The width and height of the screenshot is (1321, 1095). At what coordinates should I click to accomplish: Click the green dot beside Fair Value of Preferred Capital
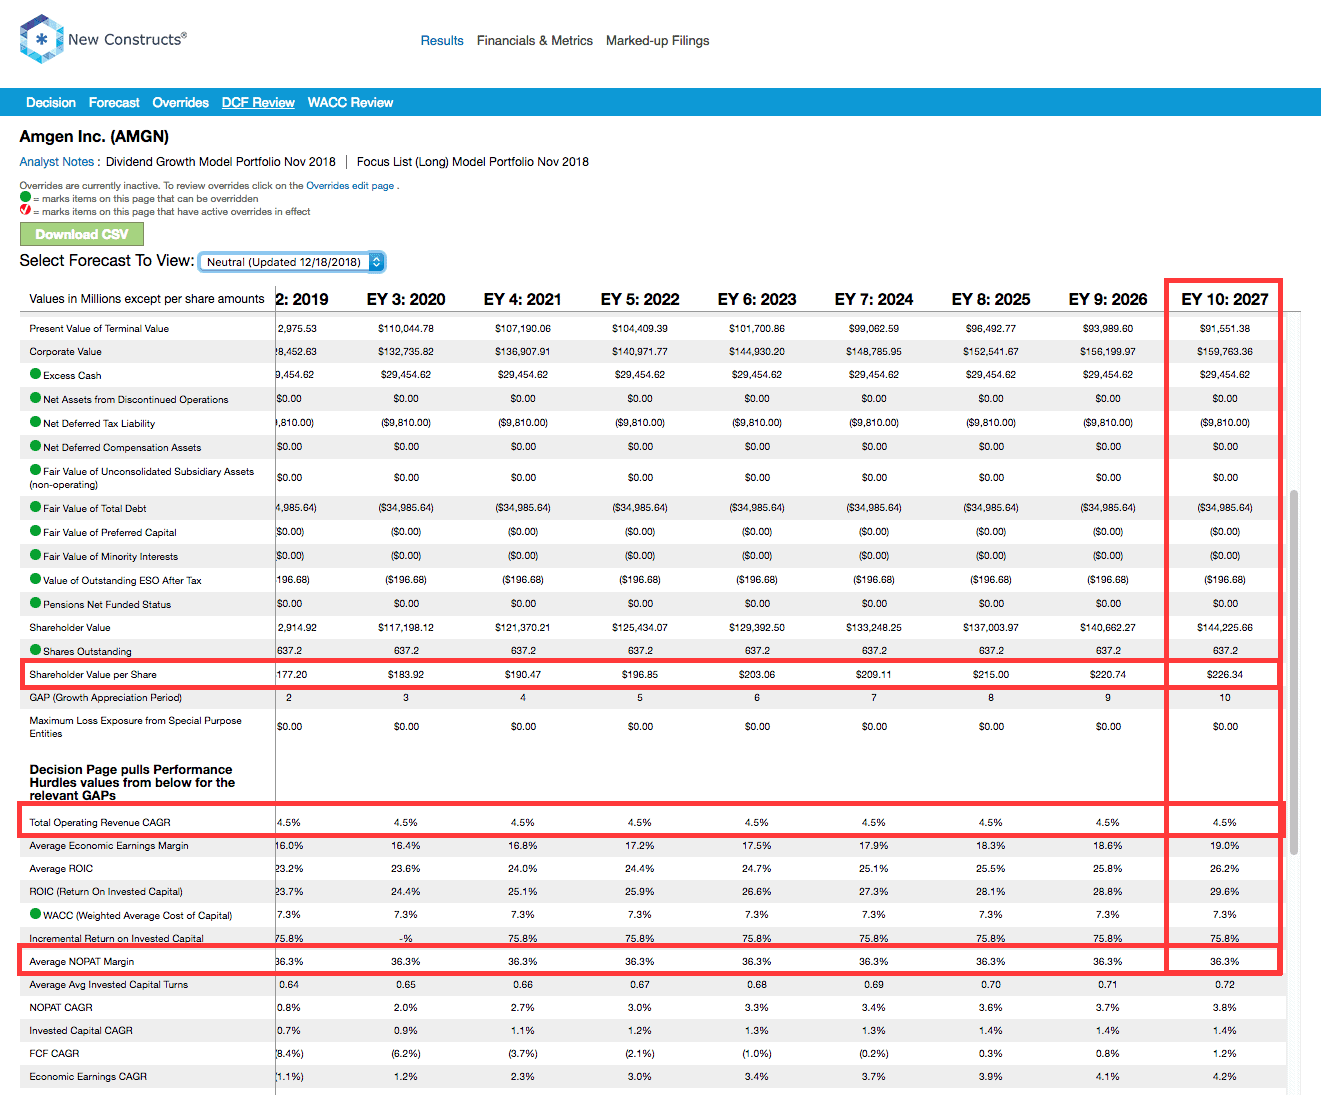click(35, 531)
